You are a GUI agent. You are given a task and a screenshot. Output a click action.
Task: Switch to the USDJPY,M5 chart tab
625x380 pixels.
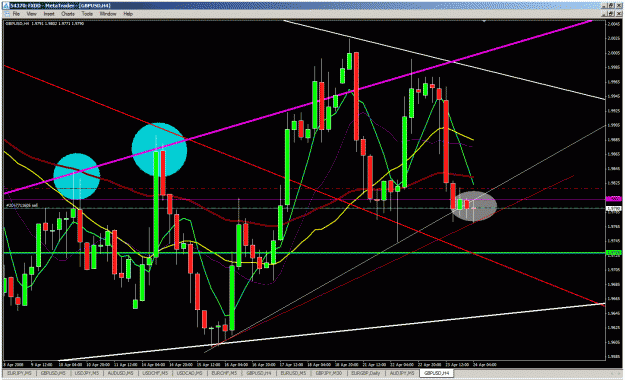[87, 373]
